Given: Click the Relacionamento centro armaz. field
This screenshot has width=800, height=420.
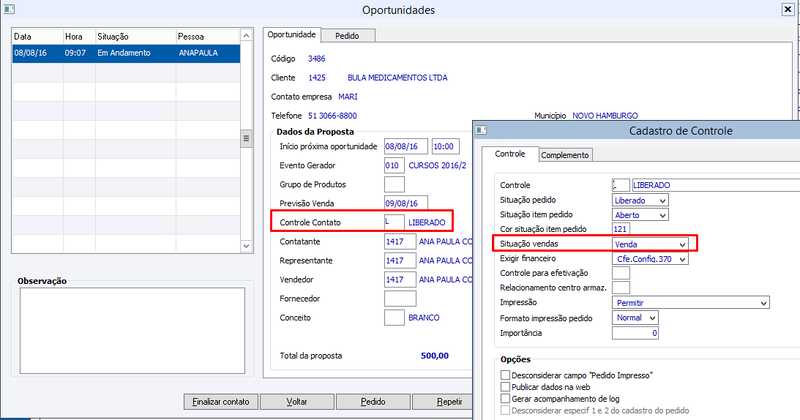Looking at the screenshot, I should coord(620,288).
